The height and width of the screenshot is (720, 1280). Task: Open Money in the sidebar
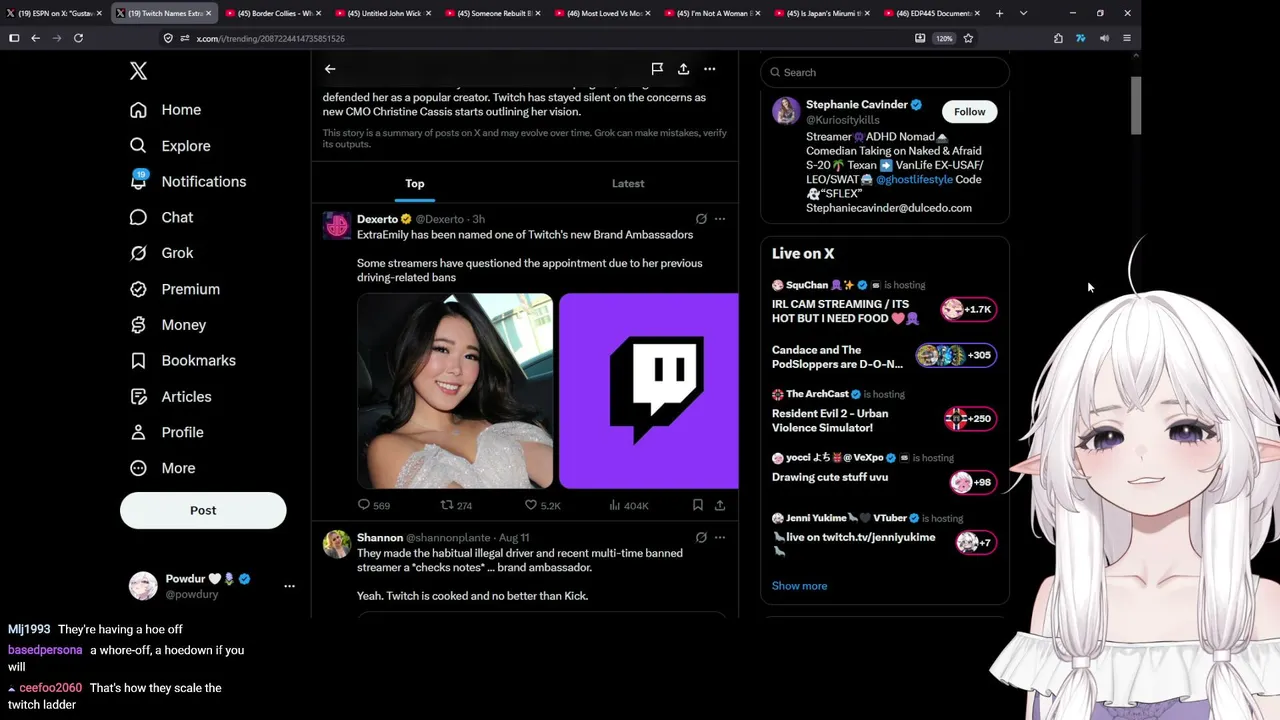click(x=168, y=325)
